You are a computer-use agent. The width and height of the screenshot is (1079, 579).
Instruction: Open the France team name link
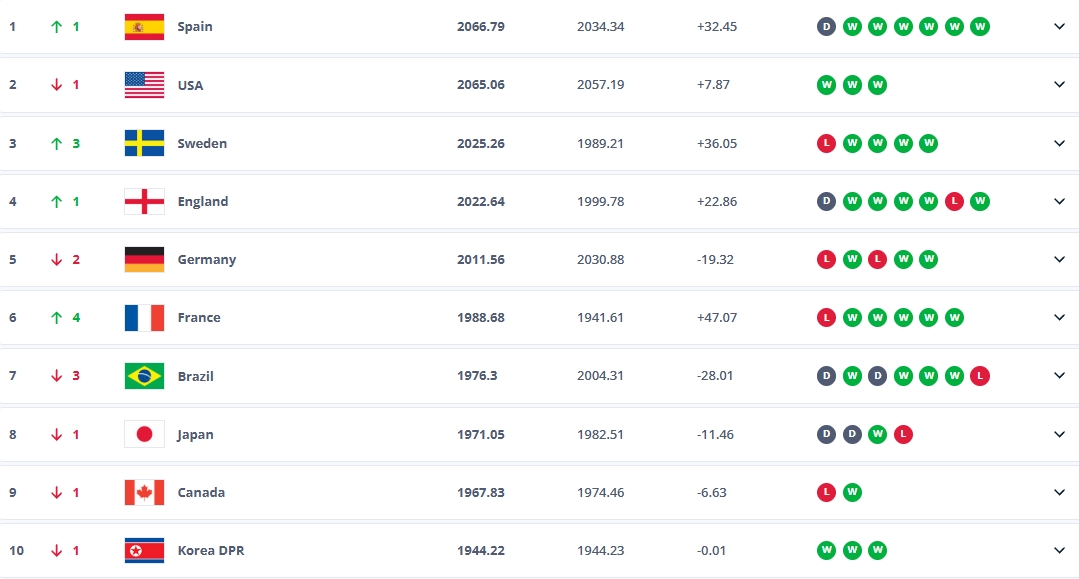[x=199, y=317]
